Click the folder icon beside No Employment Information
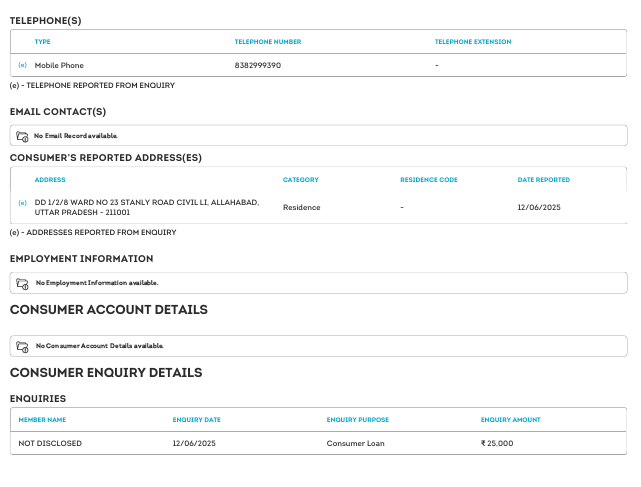 point(22,283)
